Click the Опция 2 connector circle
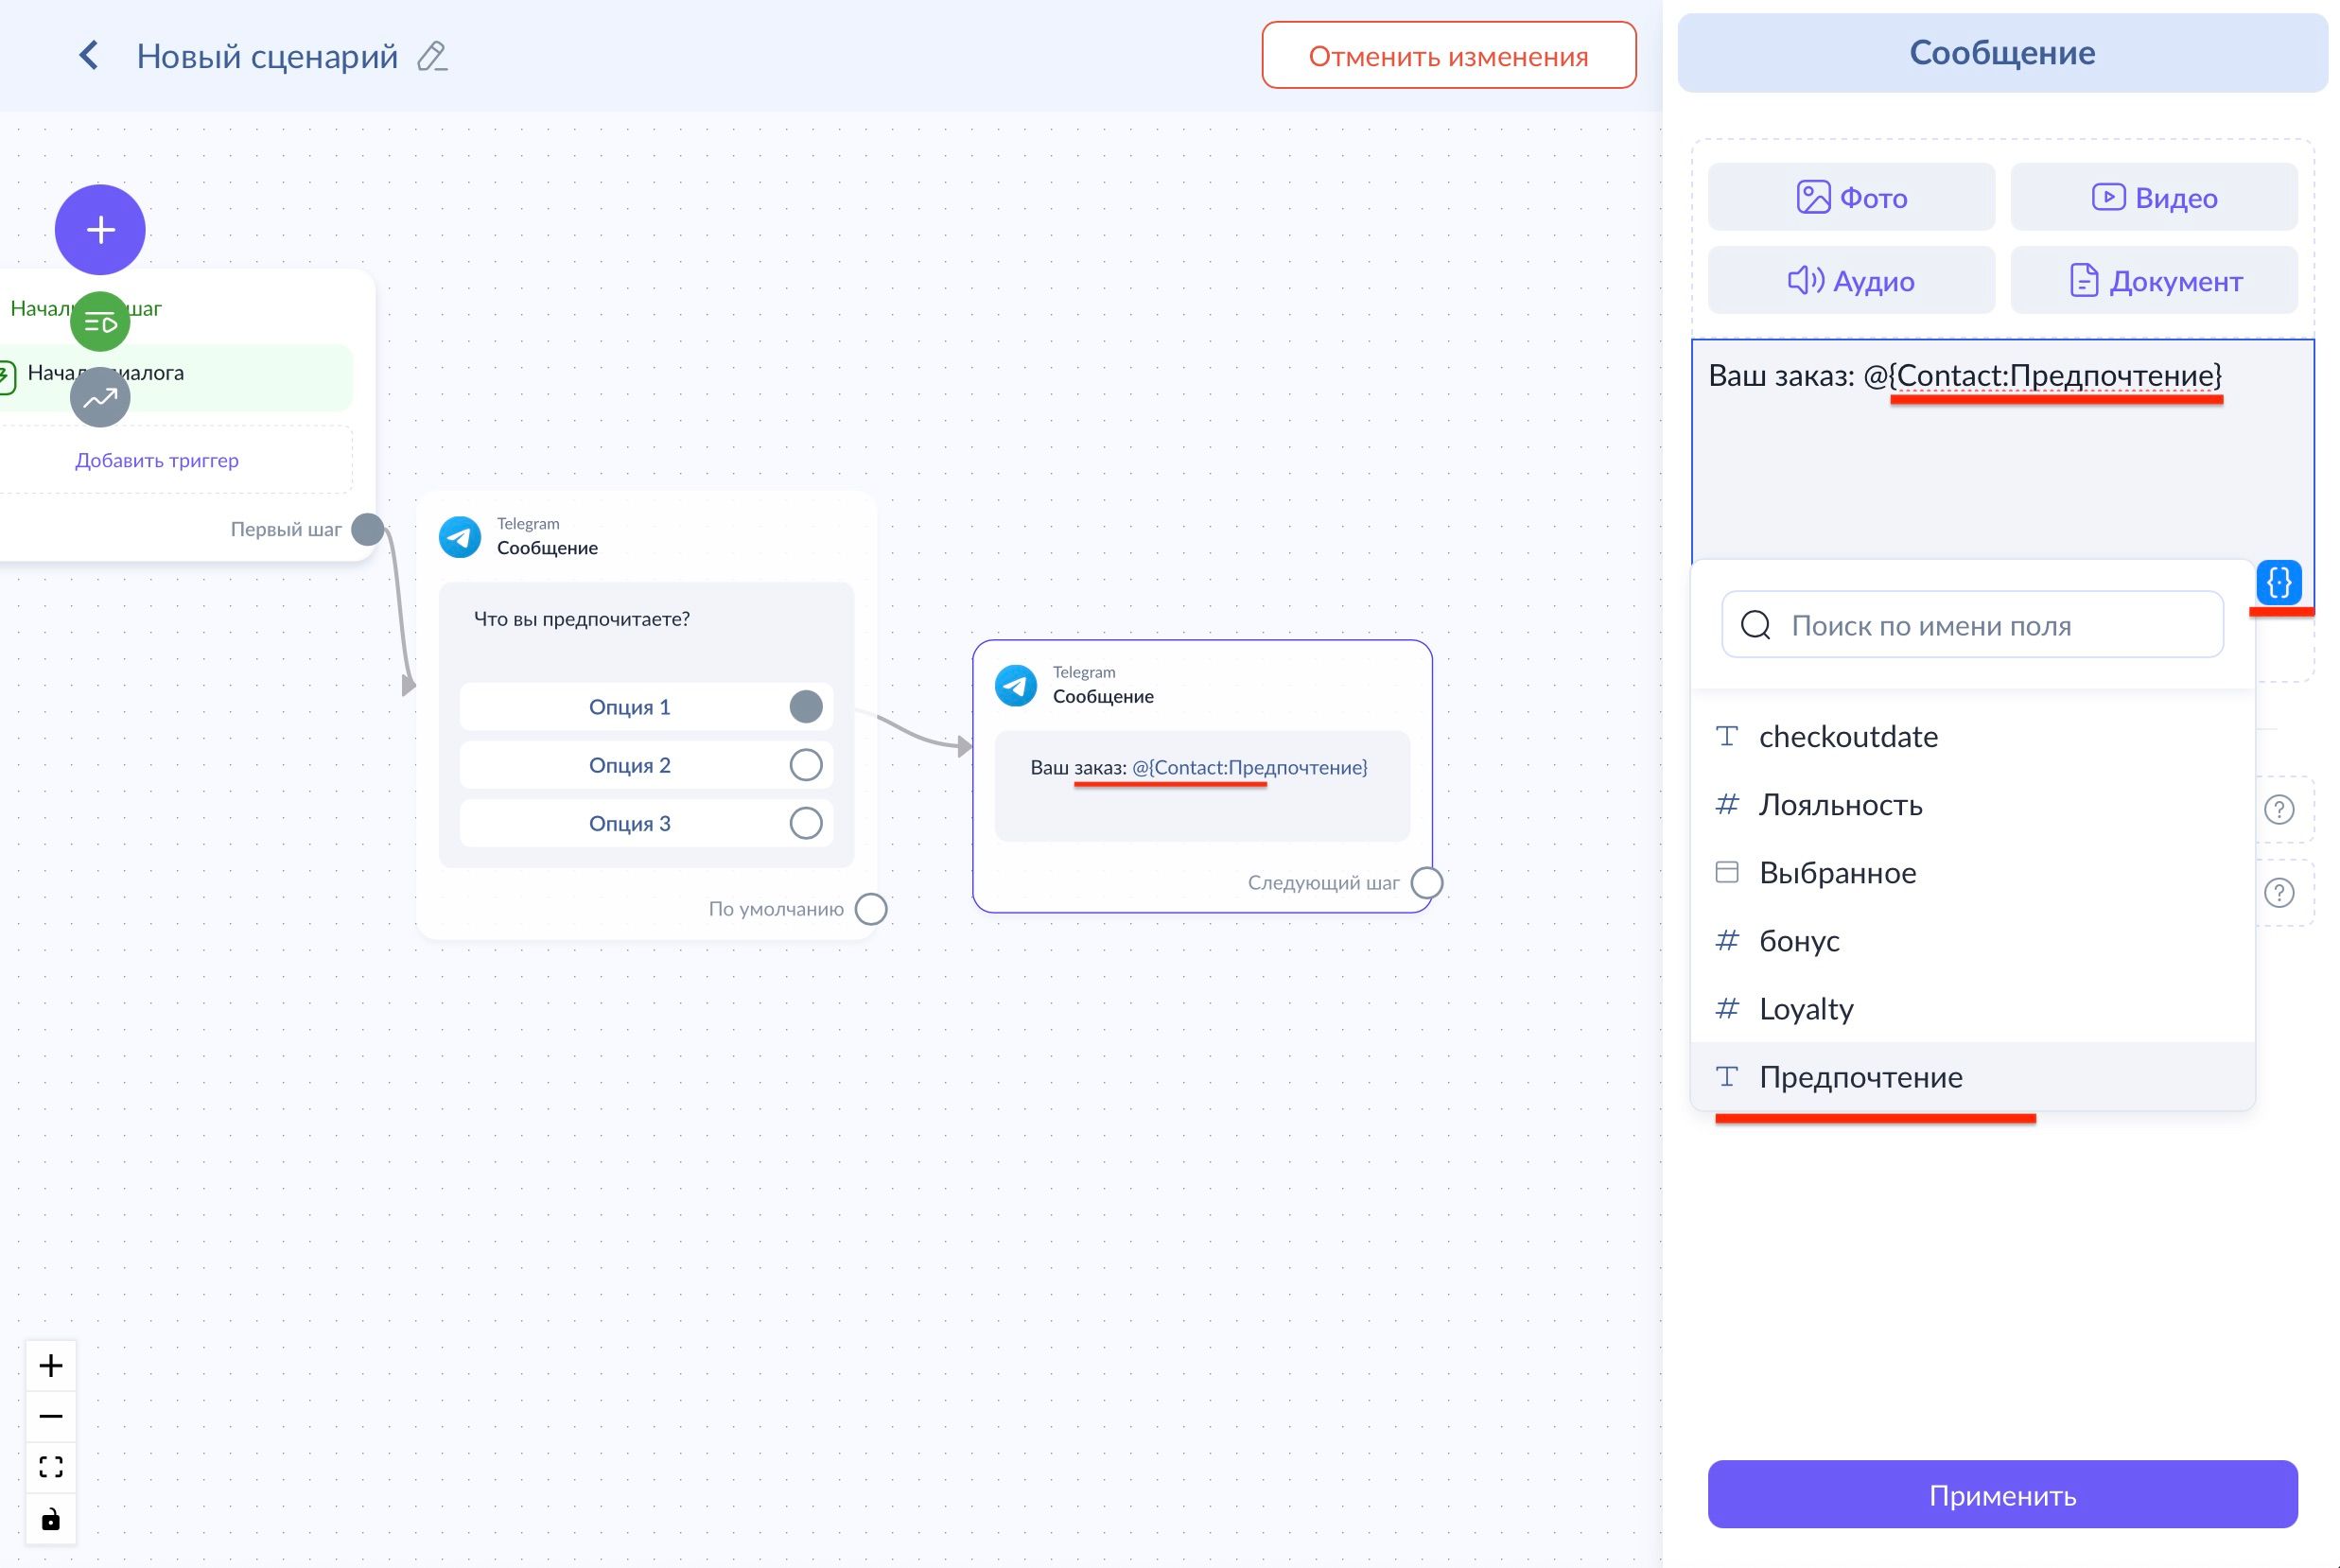Screen dimensions: 2340x1568 [x=806, y=765]
